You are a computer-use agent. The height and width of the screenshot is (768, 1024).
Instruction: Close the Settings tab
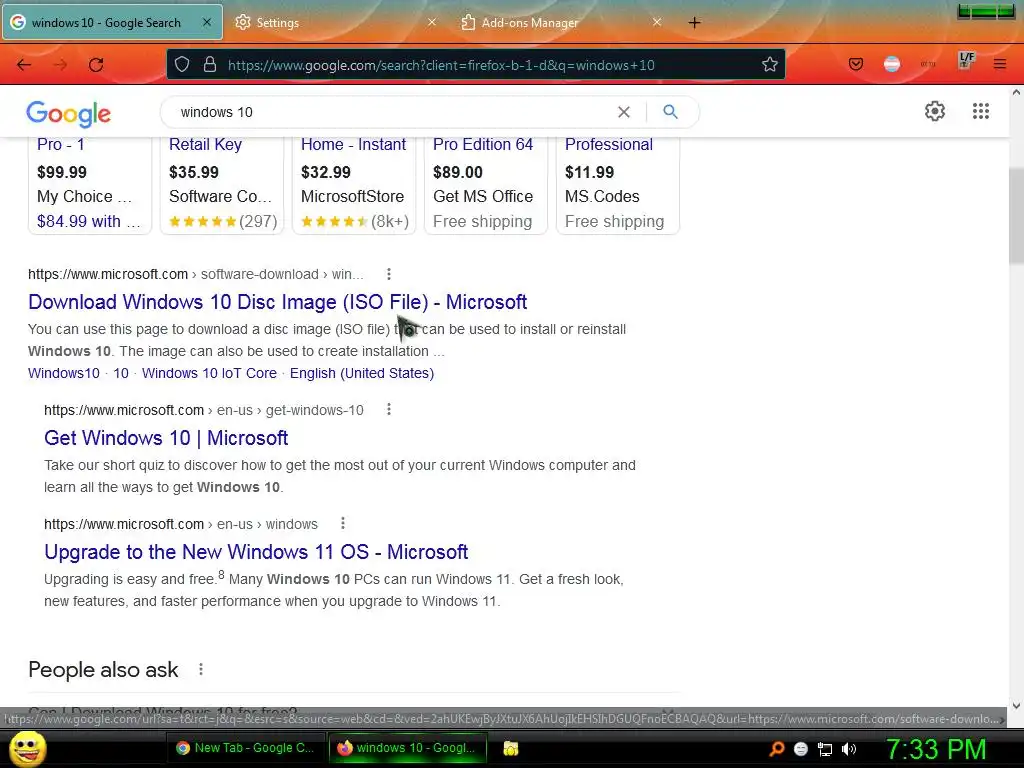432,22
